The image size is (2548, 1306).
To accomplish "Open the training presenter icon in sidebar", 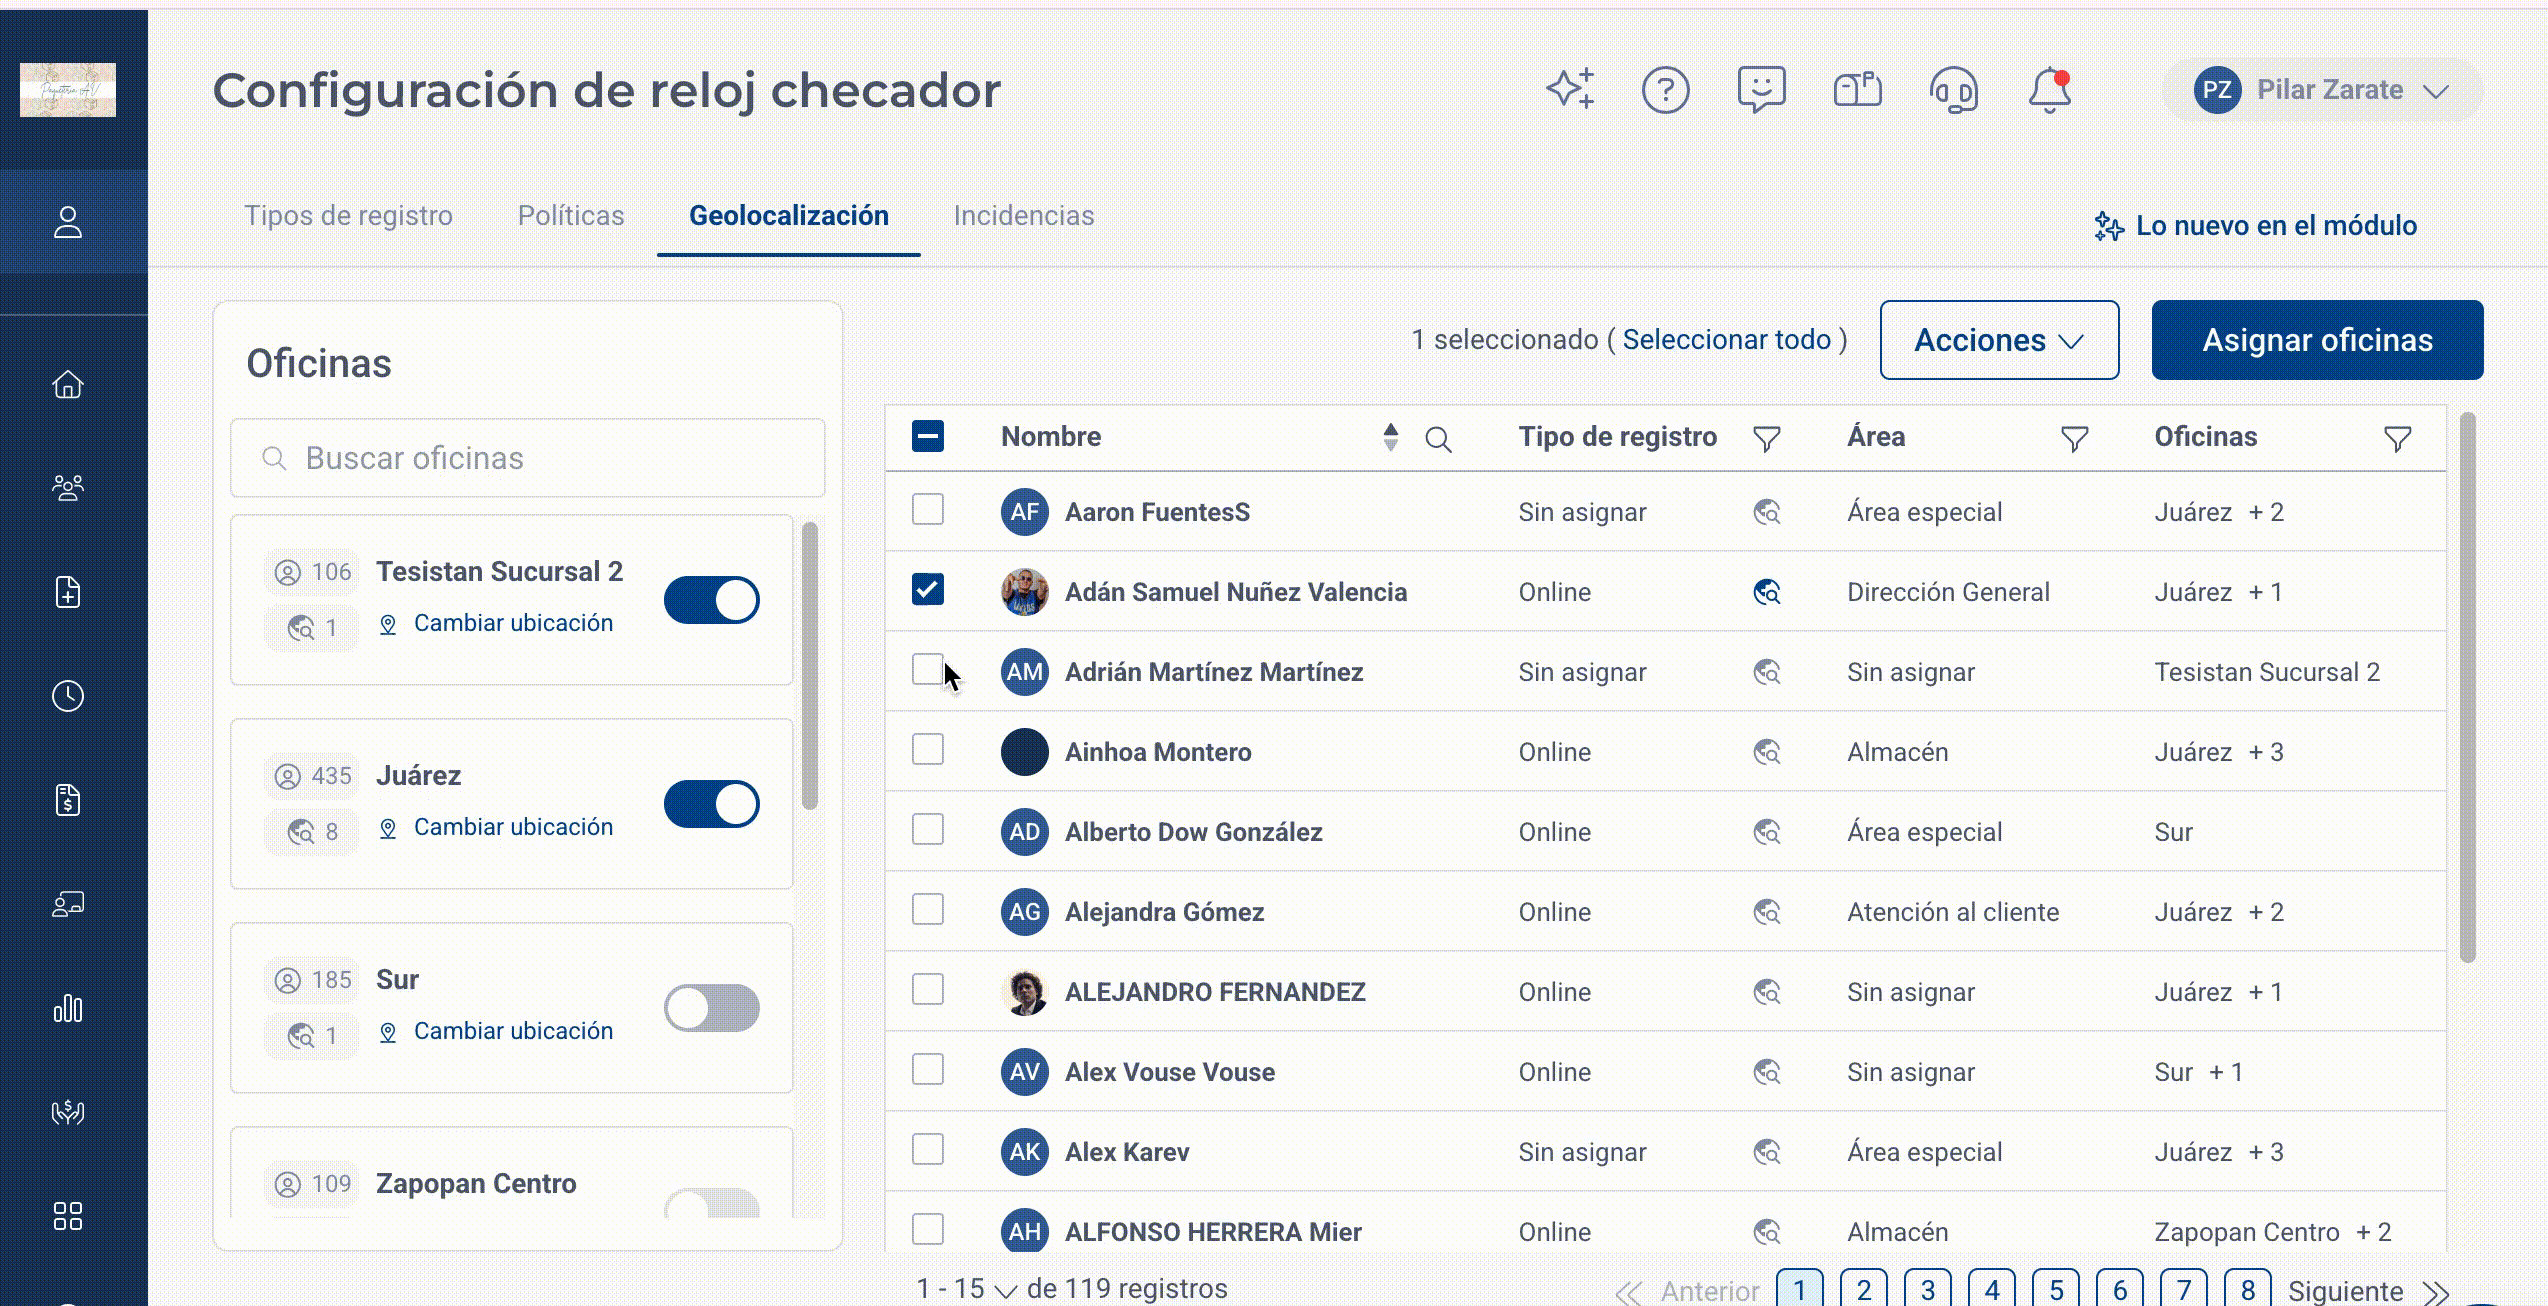I will (x=68, y=904).
